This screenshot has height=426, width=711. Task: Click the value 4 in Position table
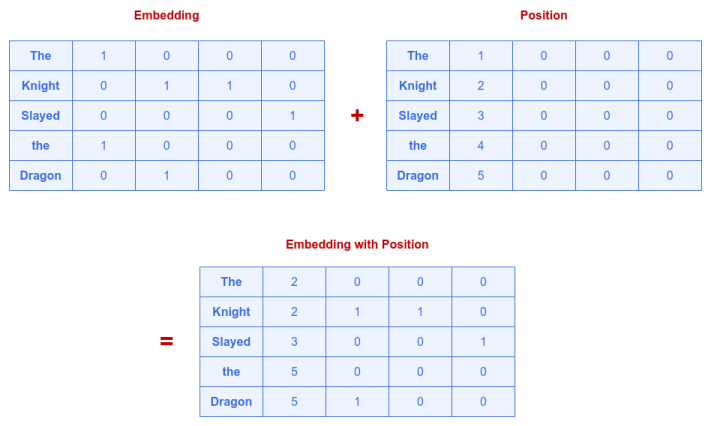pyautogui.click(x=481, y=146)
